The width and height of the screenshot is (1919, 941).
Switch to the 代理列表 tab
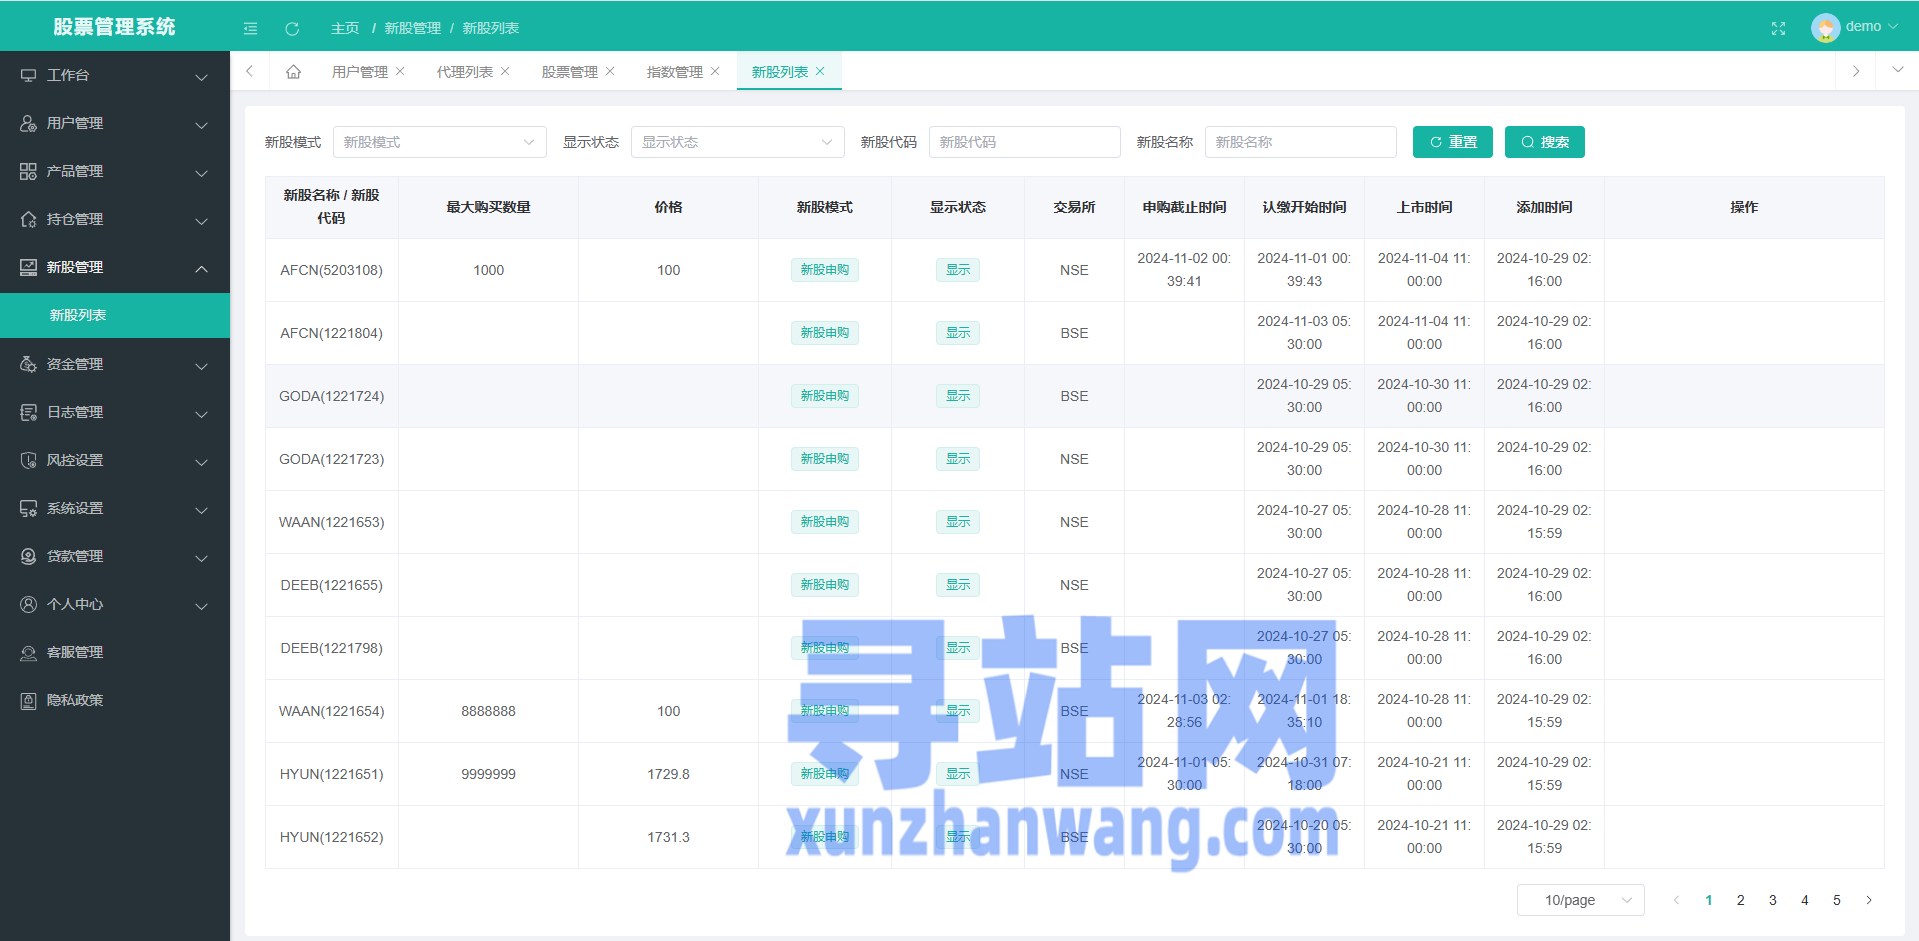point(464,72)
